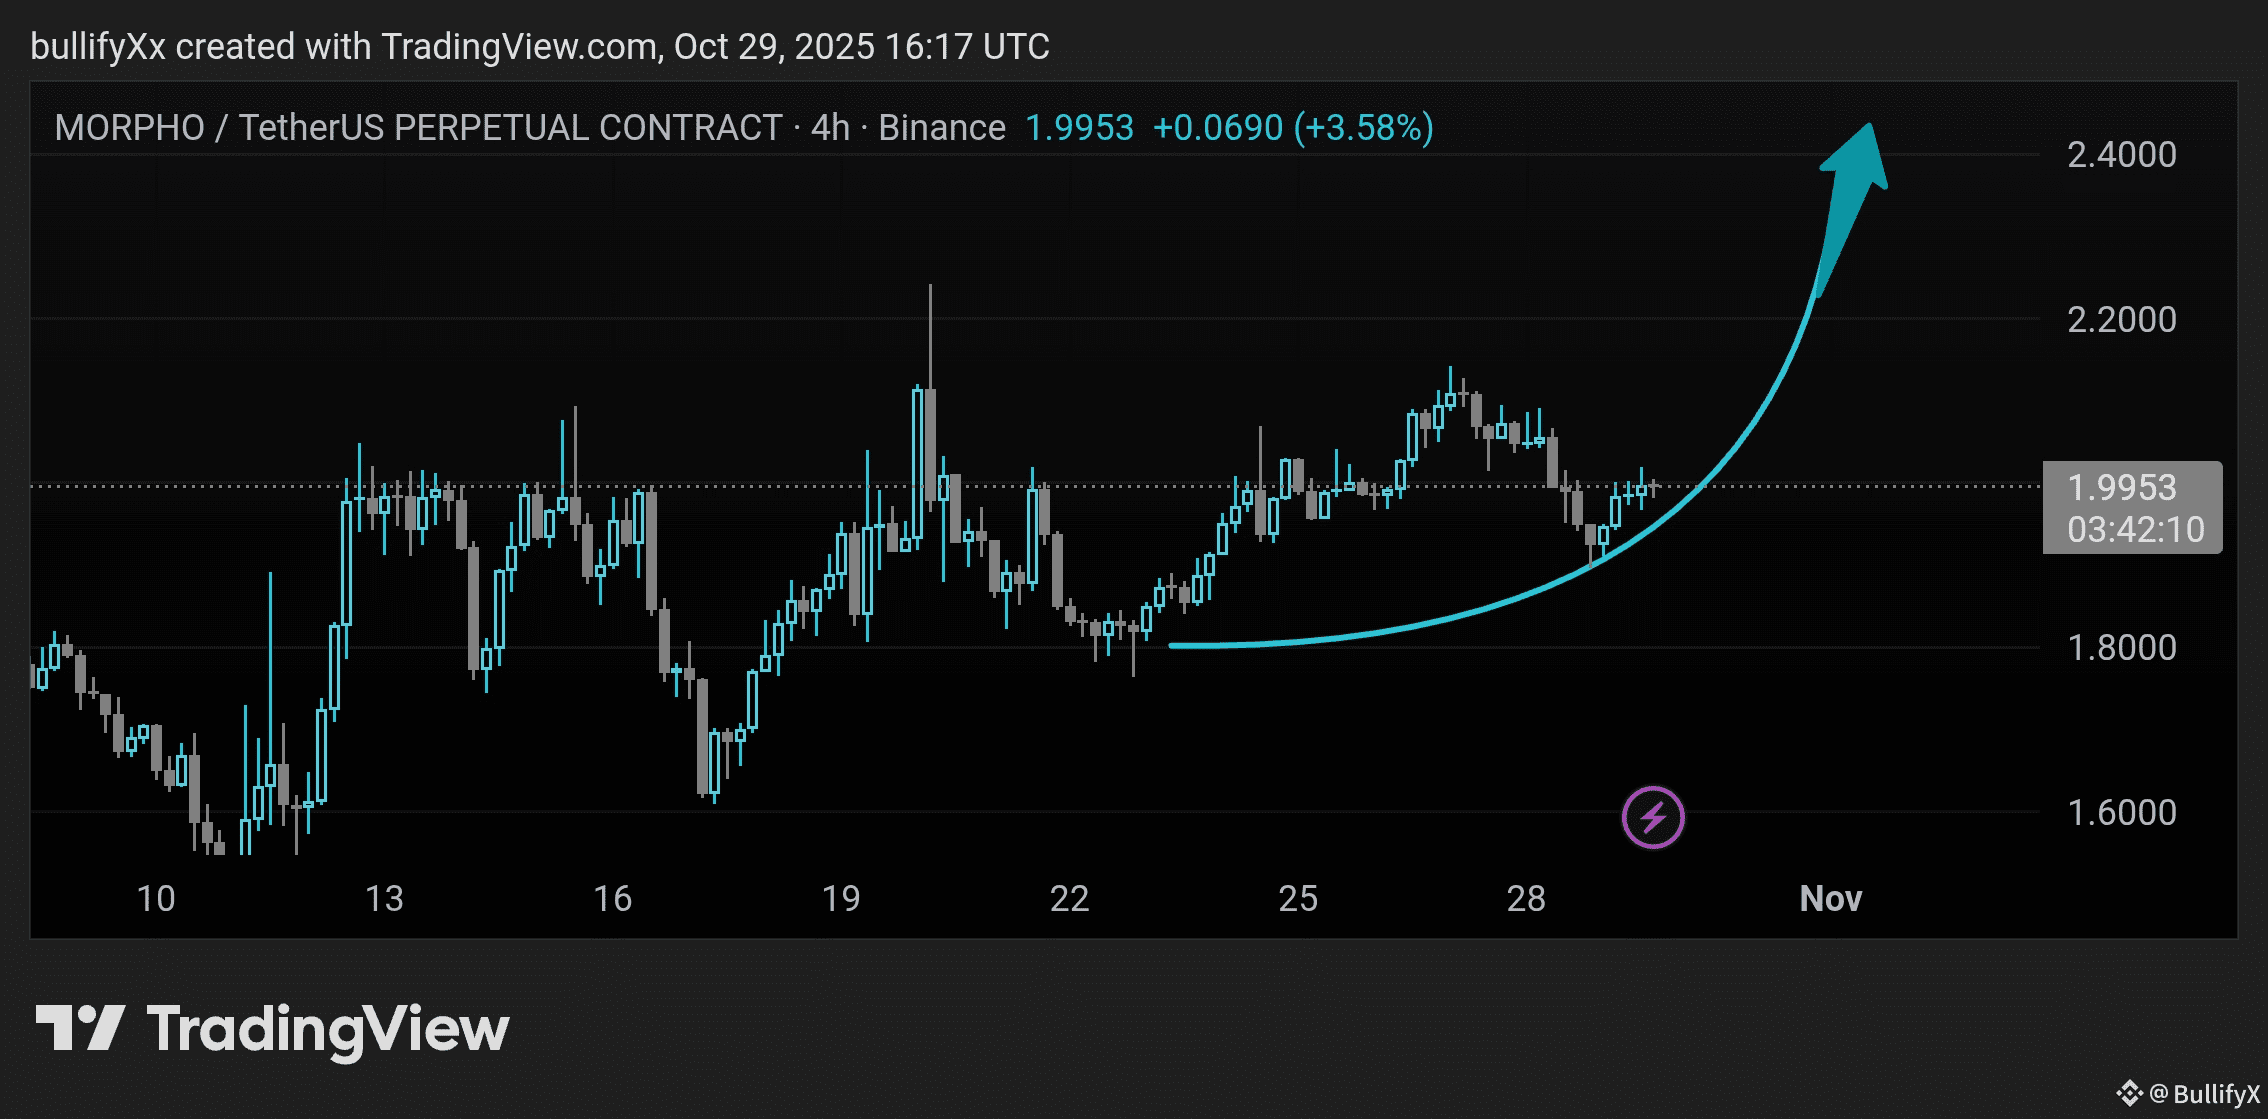Click the Nov date axis label
Image resolution: width=2268 pixels, height=1119 pixels.
tap(1830, 898)
